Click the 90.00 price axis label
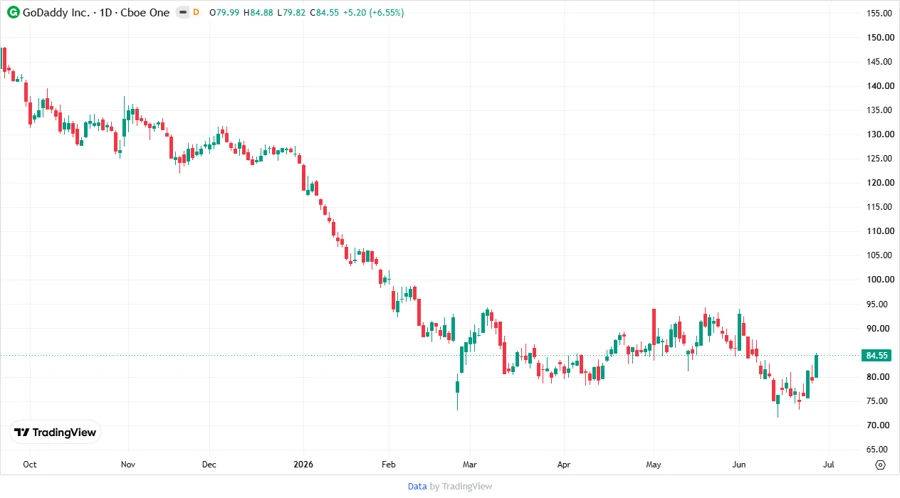The image size is (900, 498). point(880,328)
